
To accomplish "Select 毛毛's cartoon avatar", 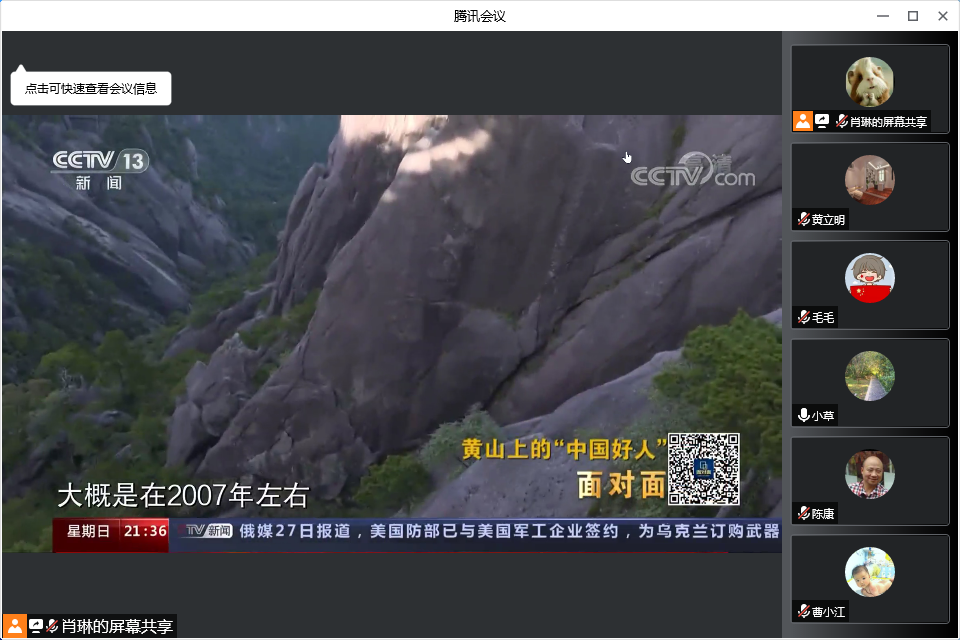I will 869,278.
